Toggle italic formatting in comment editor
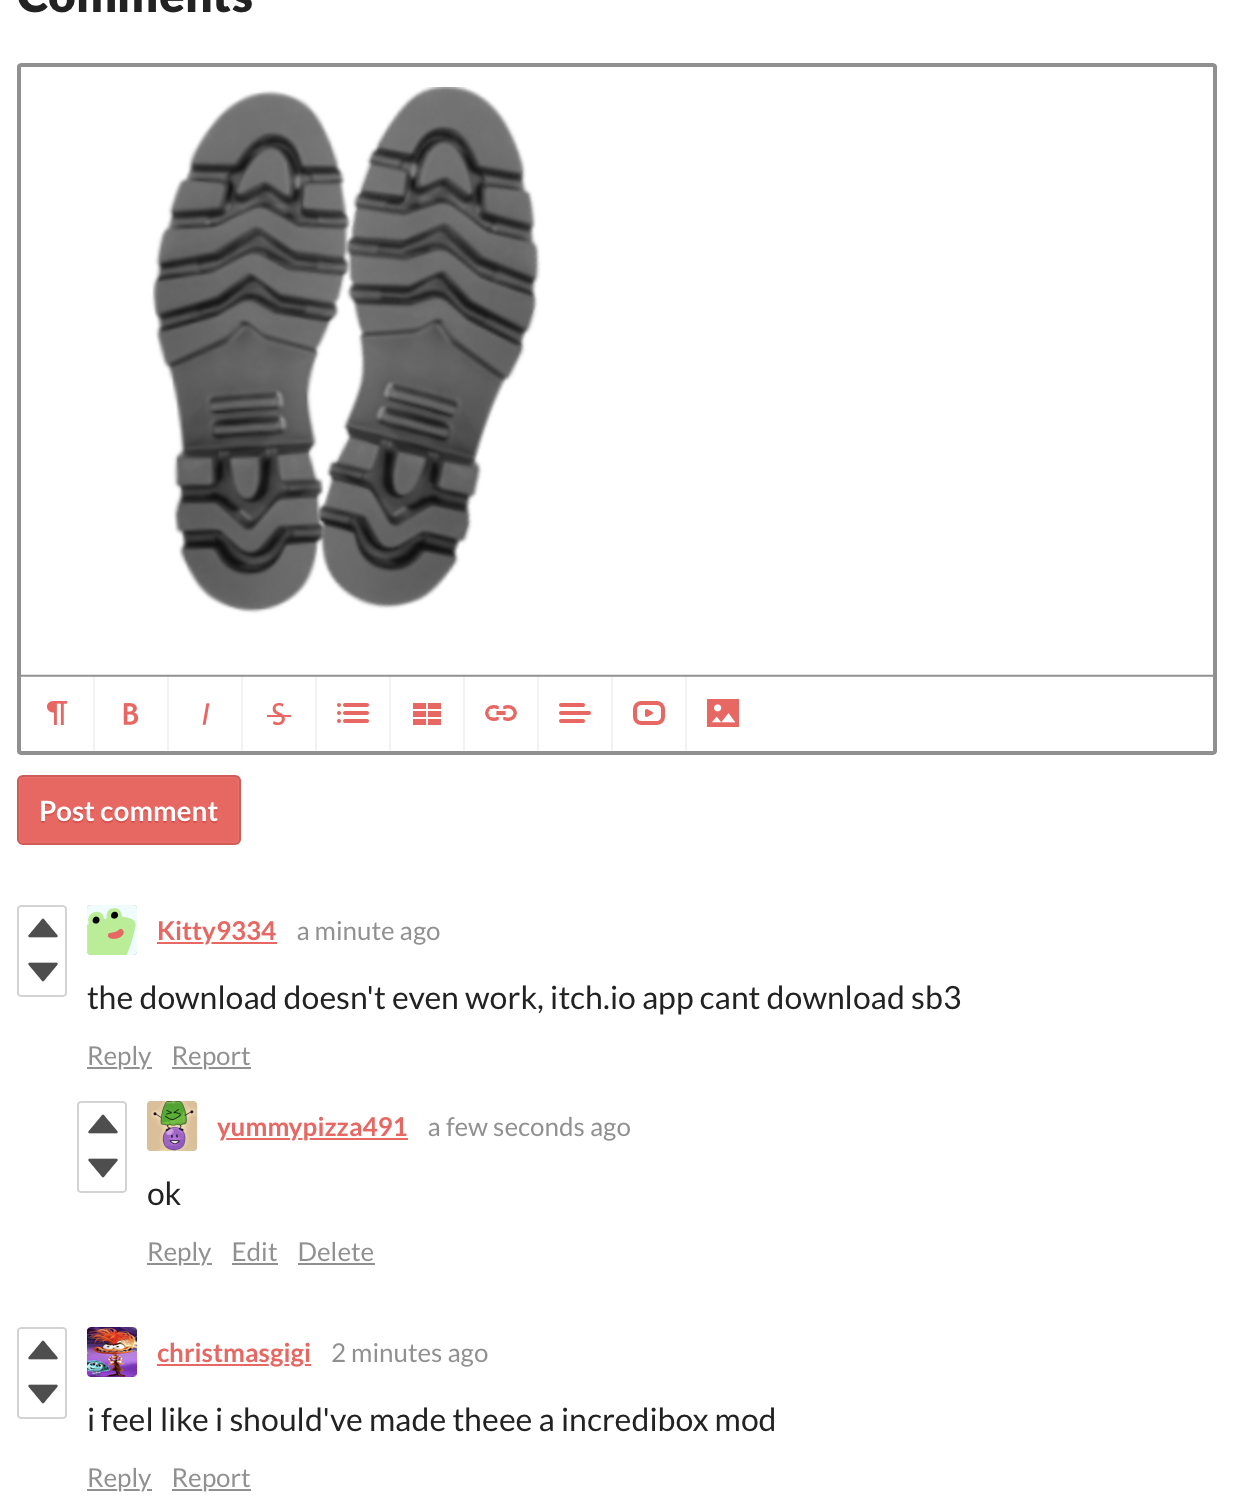The width and height of the screenshot is (1233, 1510). [x=205, y=713]
